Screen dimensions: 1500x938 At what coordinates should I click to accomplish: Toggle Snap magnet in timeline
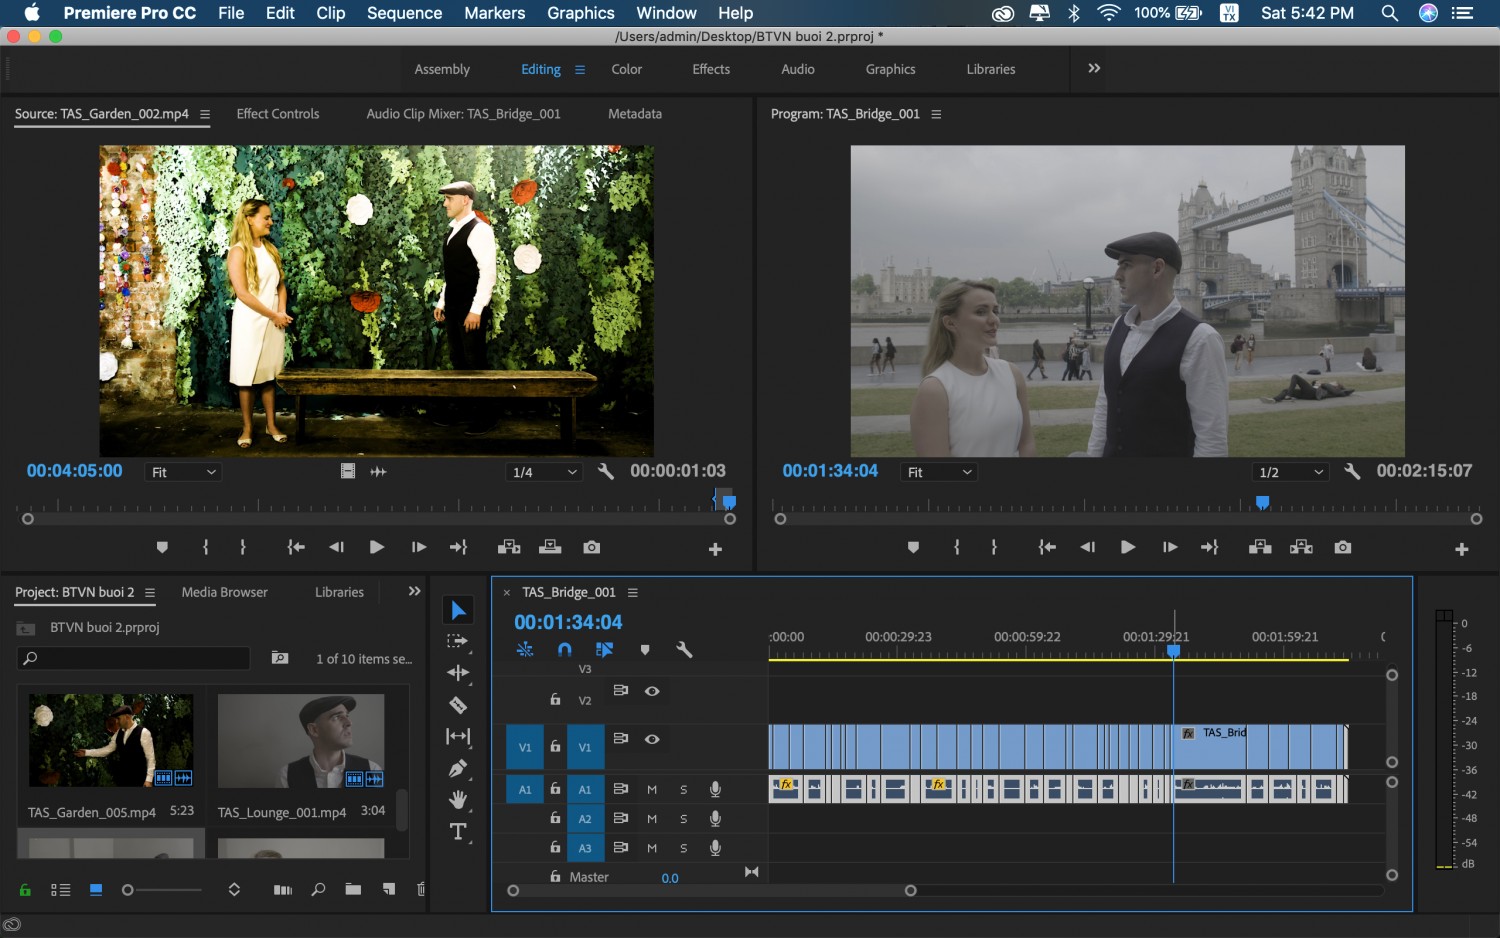pos(564,650)
